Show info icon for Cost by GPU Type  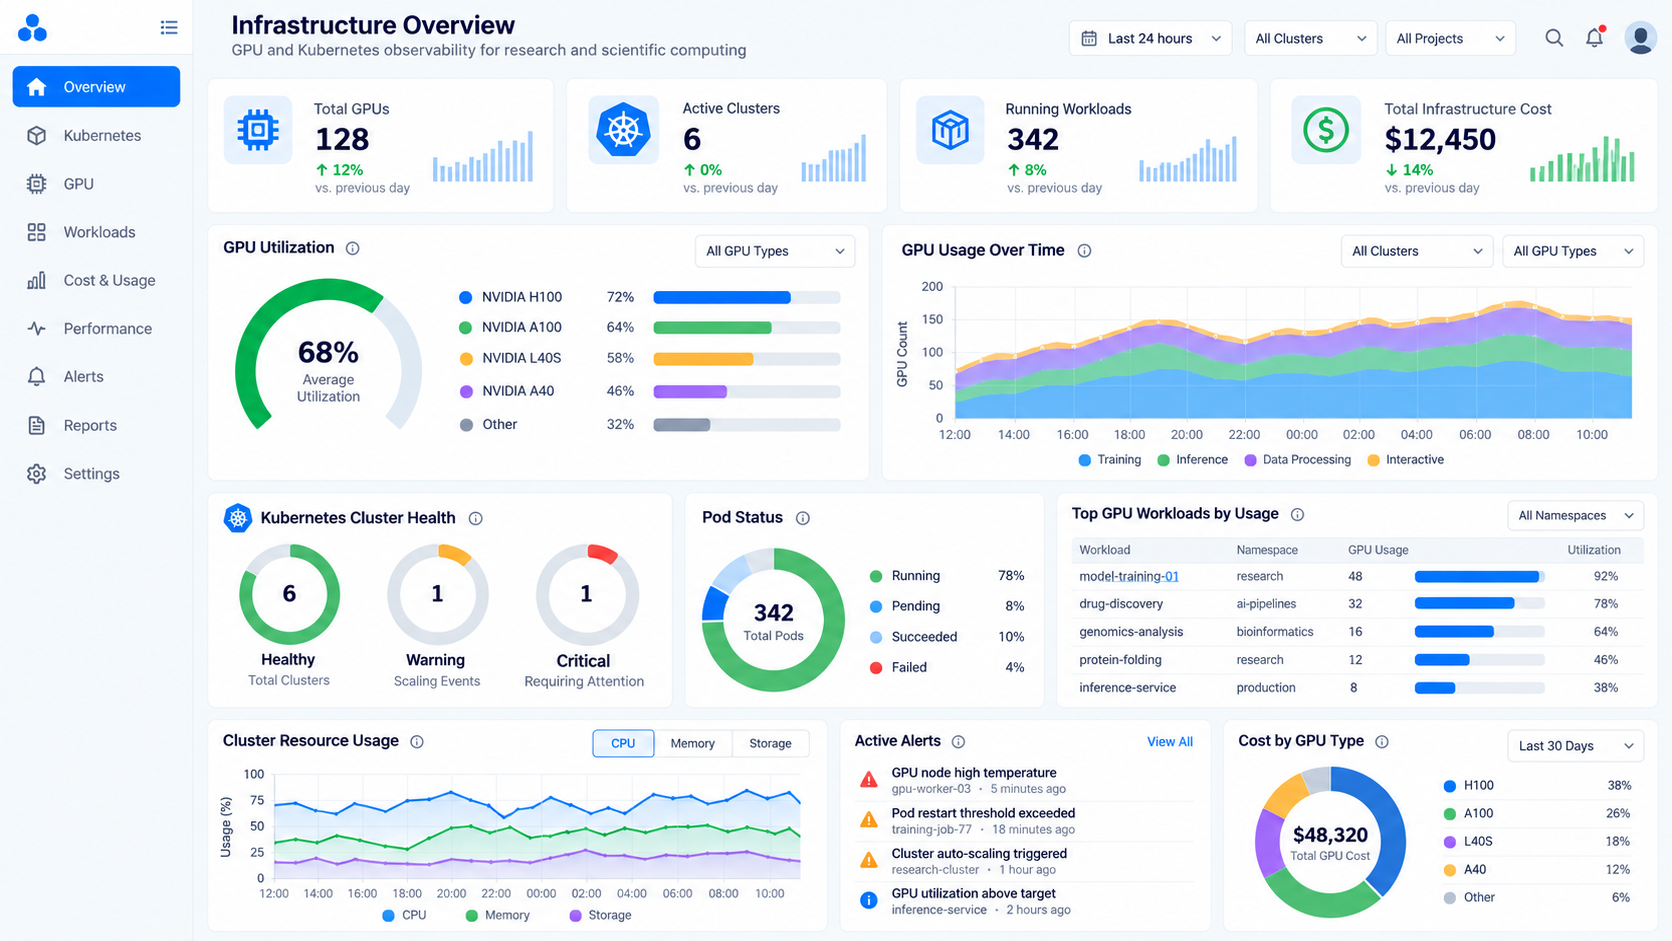tap(1382, 742)
